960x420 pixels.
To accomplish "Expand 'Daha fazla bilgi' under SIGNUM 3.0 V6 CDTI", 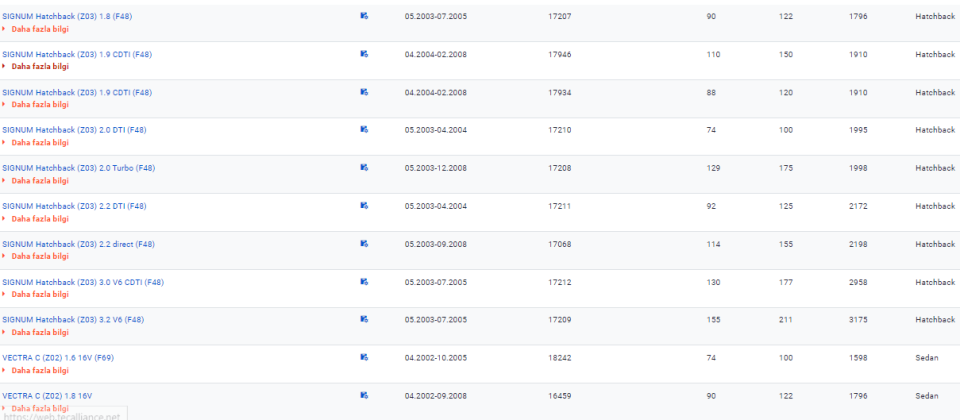I will (x=40, y=294).
